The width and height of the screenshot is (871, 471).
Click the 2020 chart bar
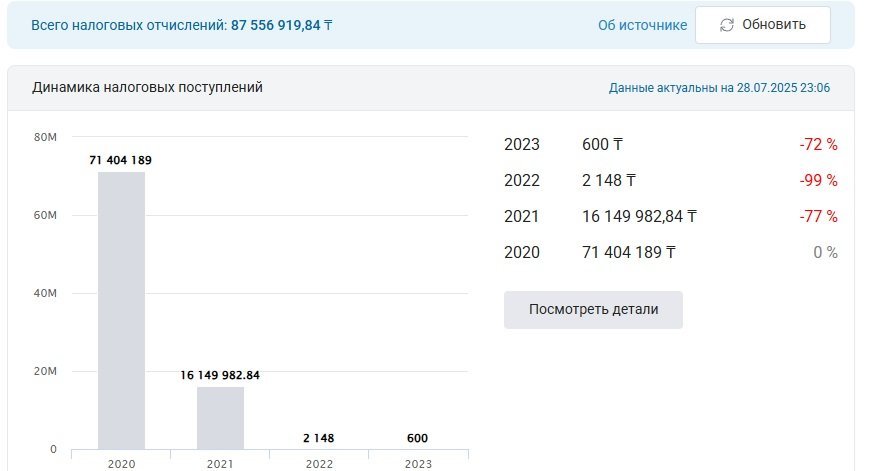(121, 310)
